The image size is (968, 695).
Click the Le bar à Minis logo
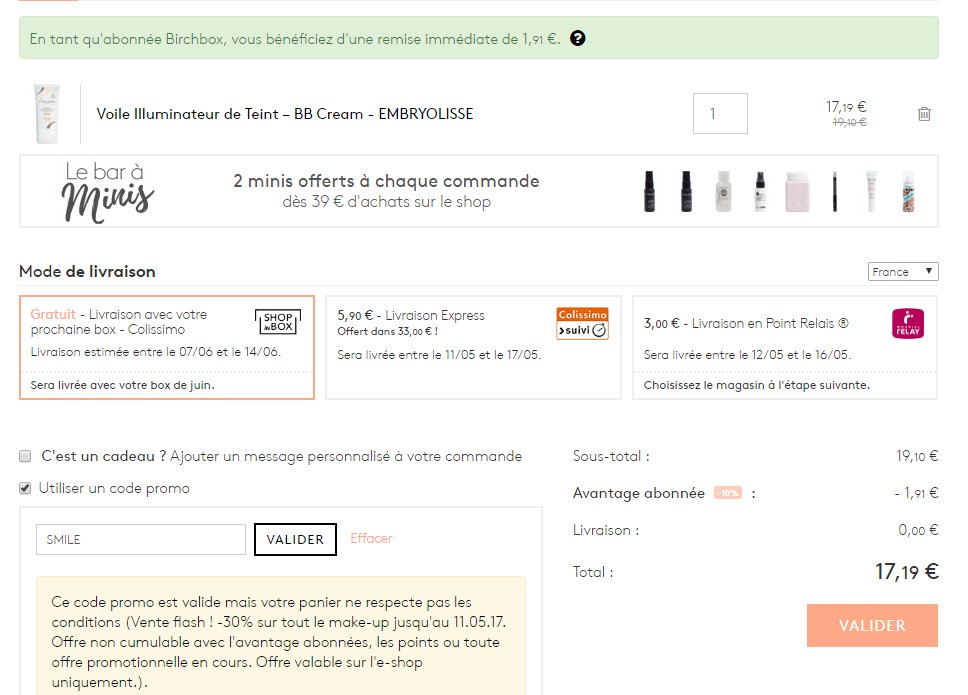click(107, 192)
